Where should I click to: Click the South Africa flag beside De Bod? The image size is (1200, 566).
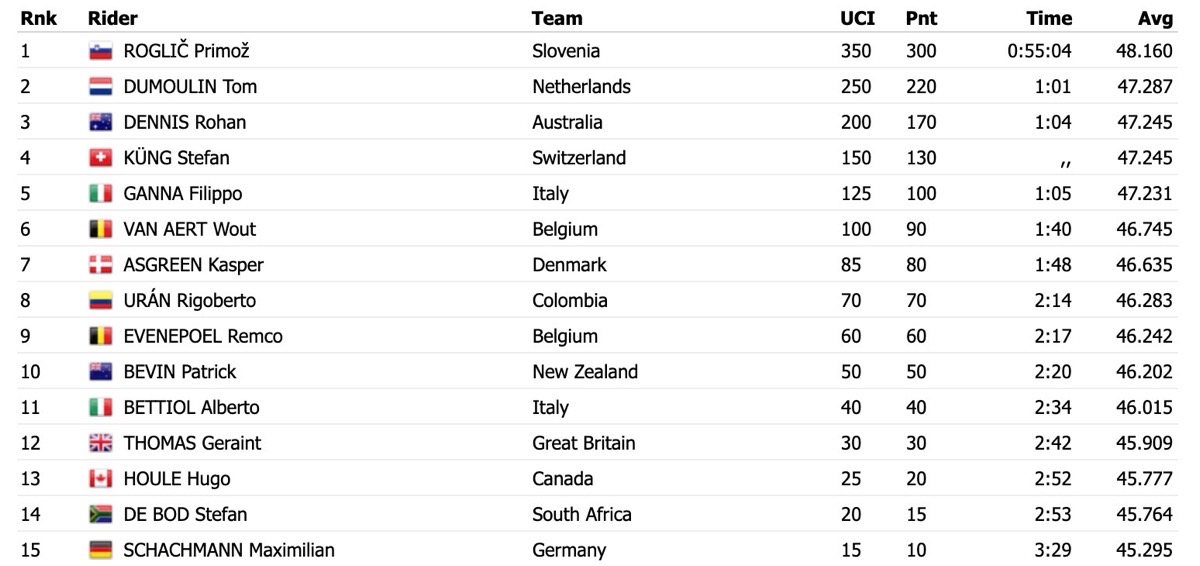(100, 514)
